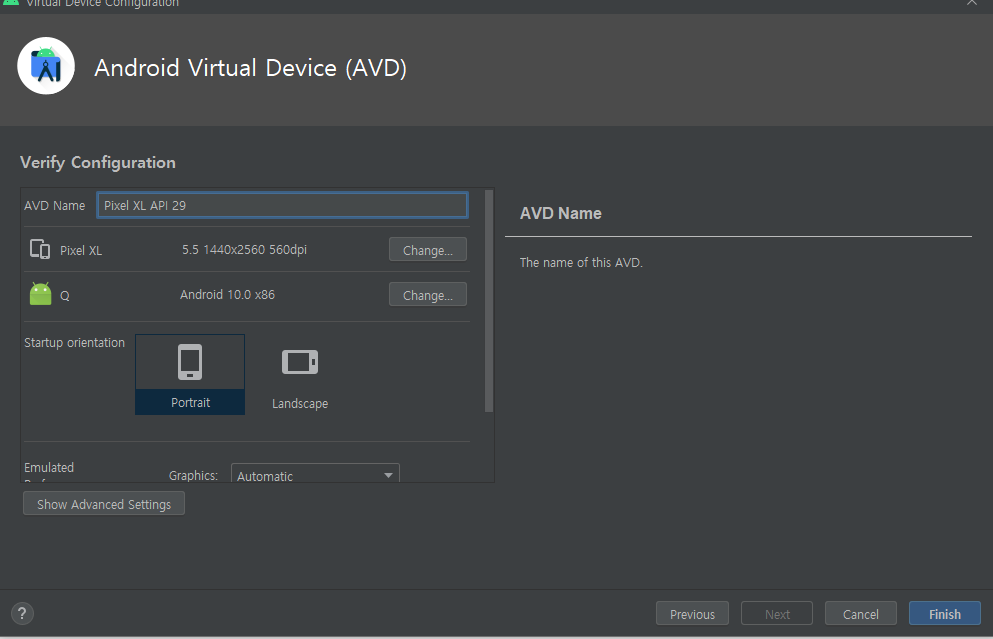Click the Android icon in the title bar
The height and width of the screenshot is (639, 993).
point(11,3)
